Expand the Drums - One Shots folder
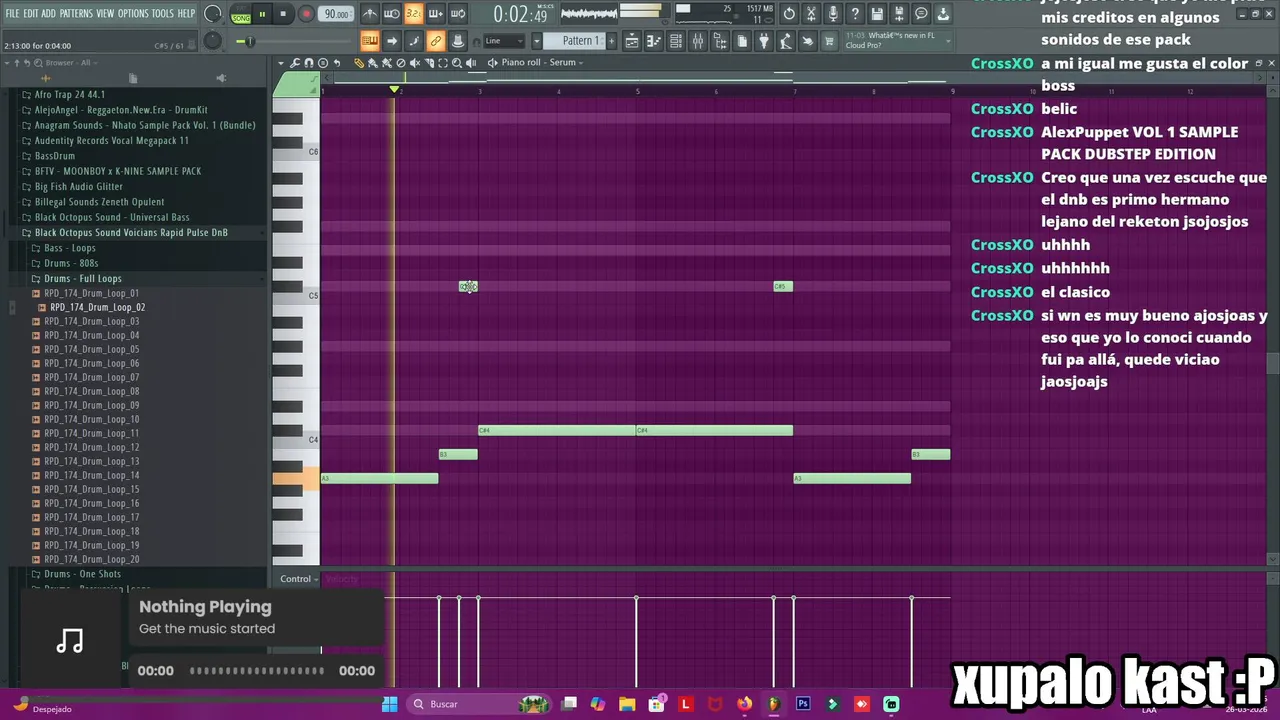The width and height of the screenshot is (1280, 720). 81,574
